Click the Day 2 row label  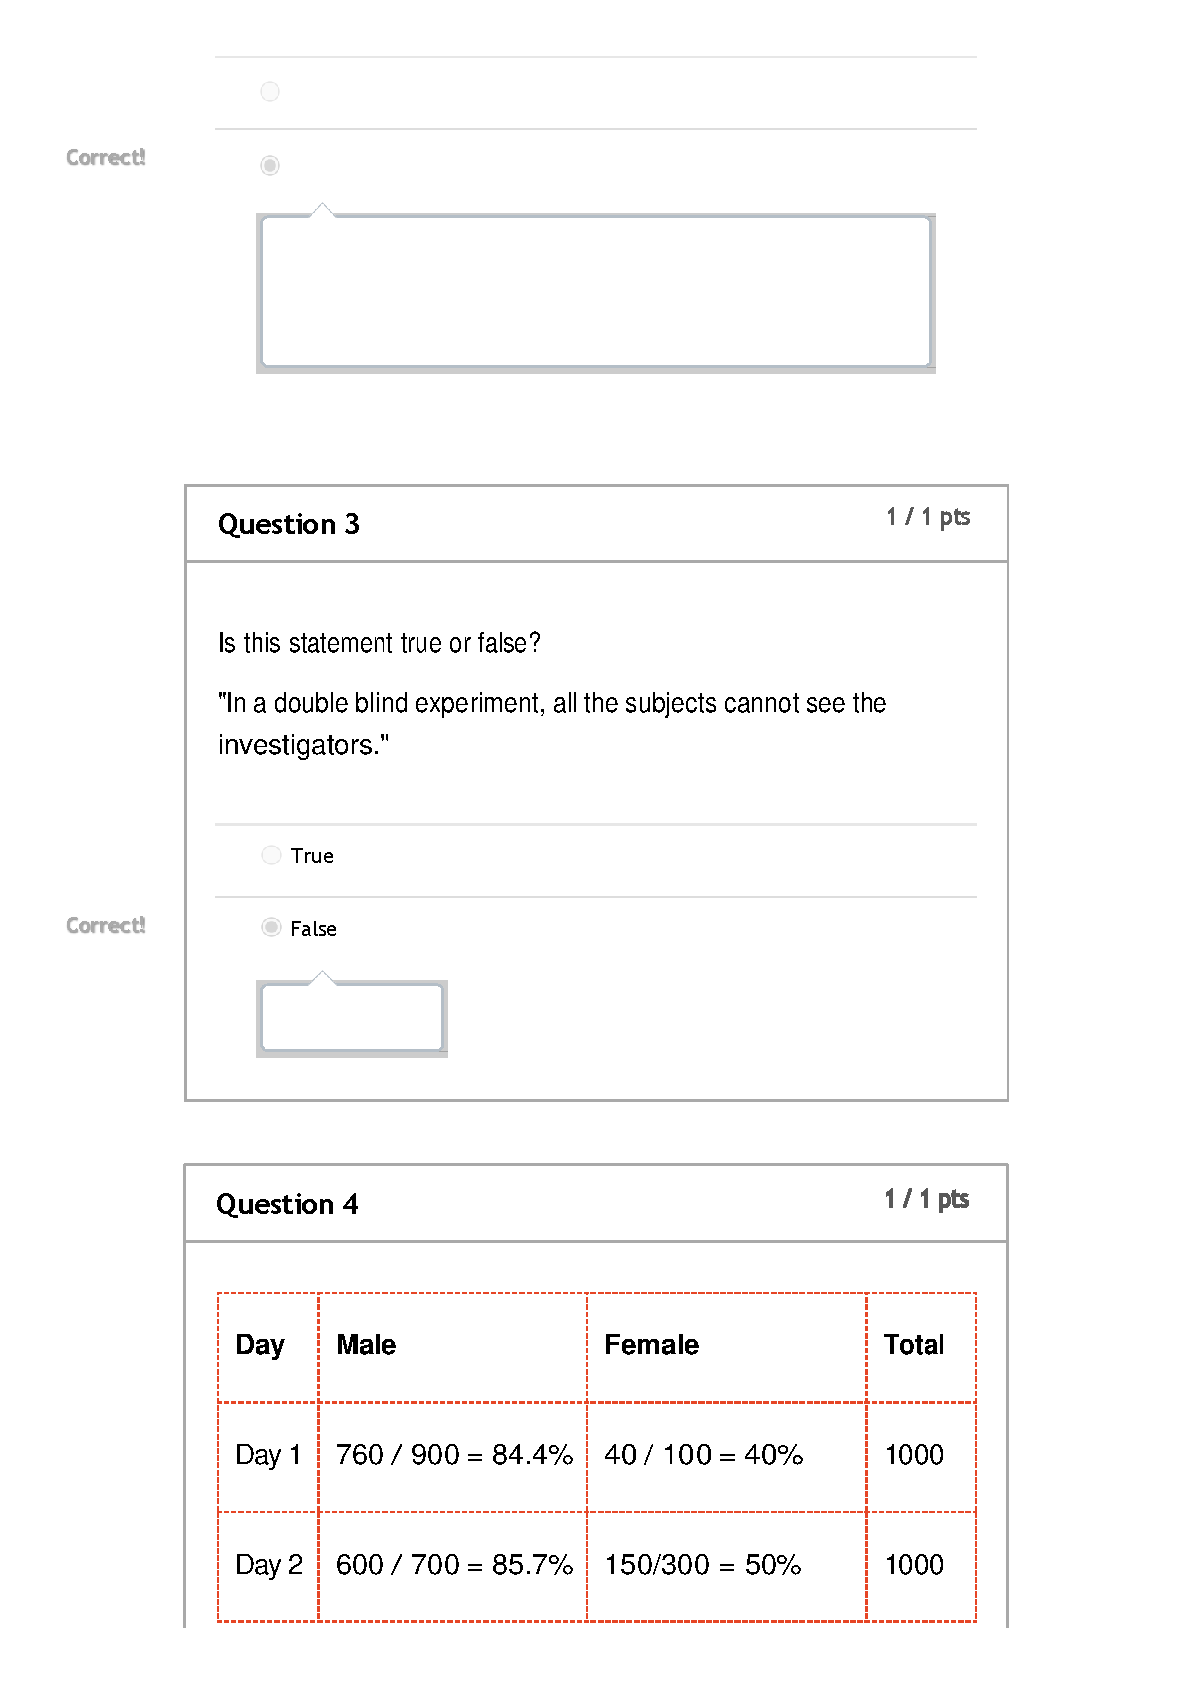[x=268, y=1566]
